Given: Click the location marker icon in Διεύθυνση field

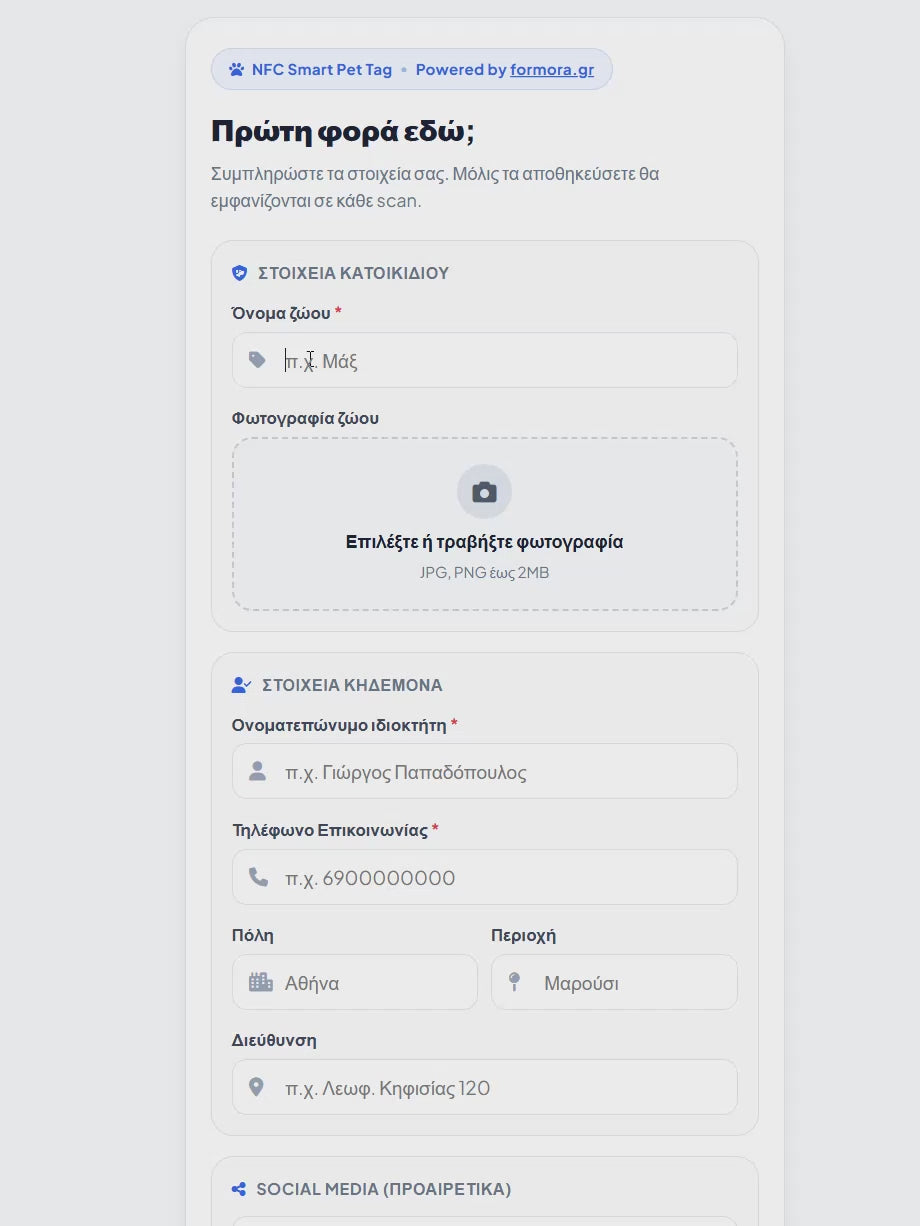Looking at the screenshot, I should click(x=256, y=1087).
